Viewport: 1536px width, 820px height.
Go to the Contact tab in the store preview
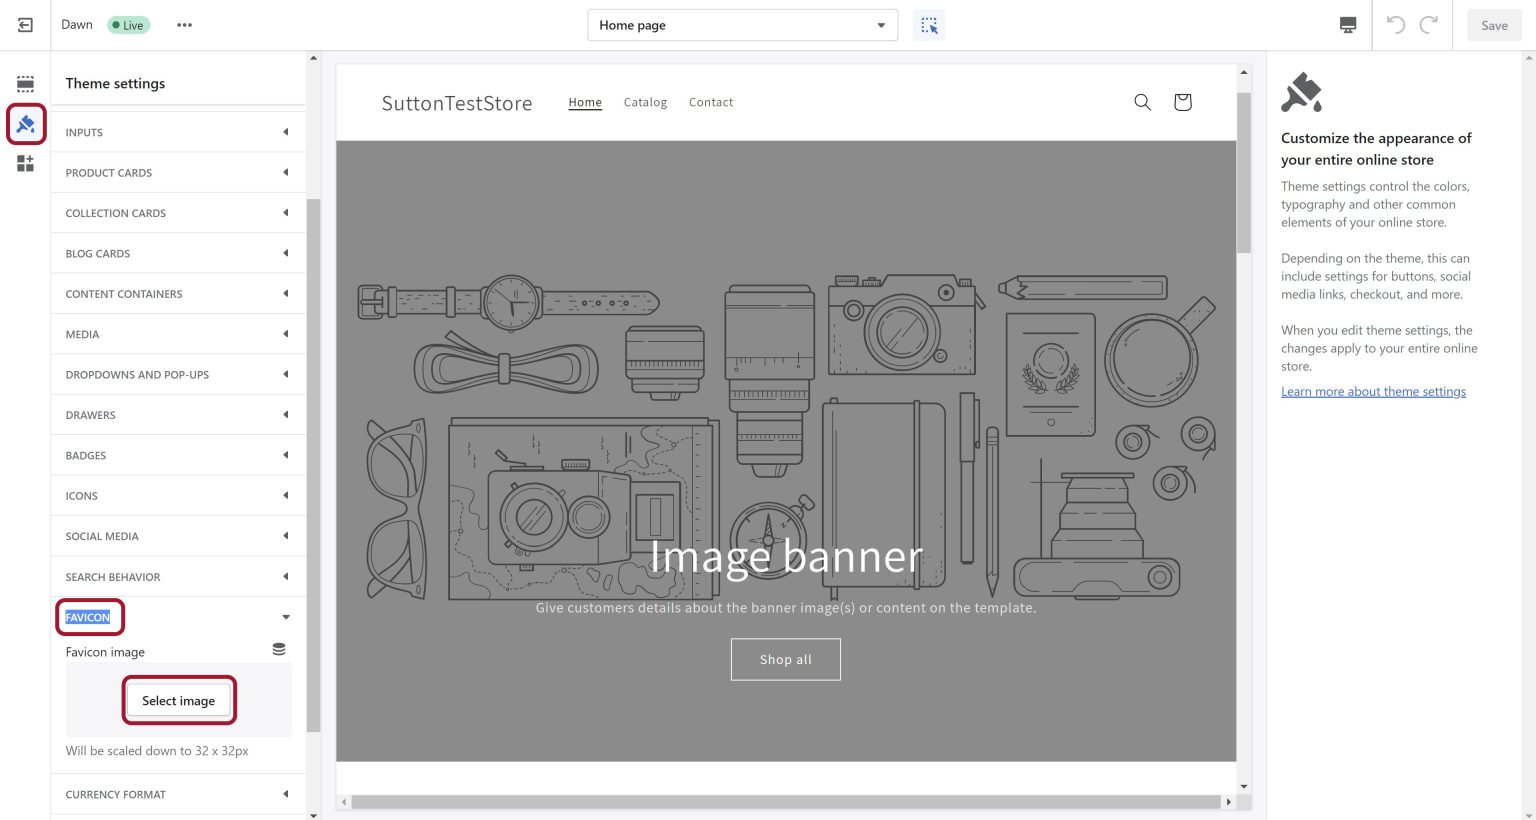710,102
